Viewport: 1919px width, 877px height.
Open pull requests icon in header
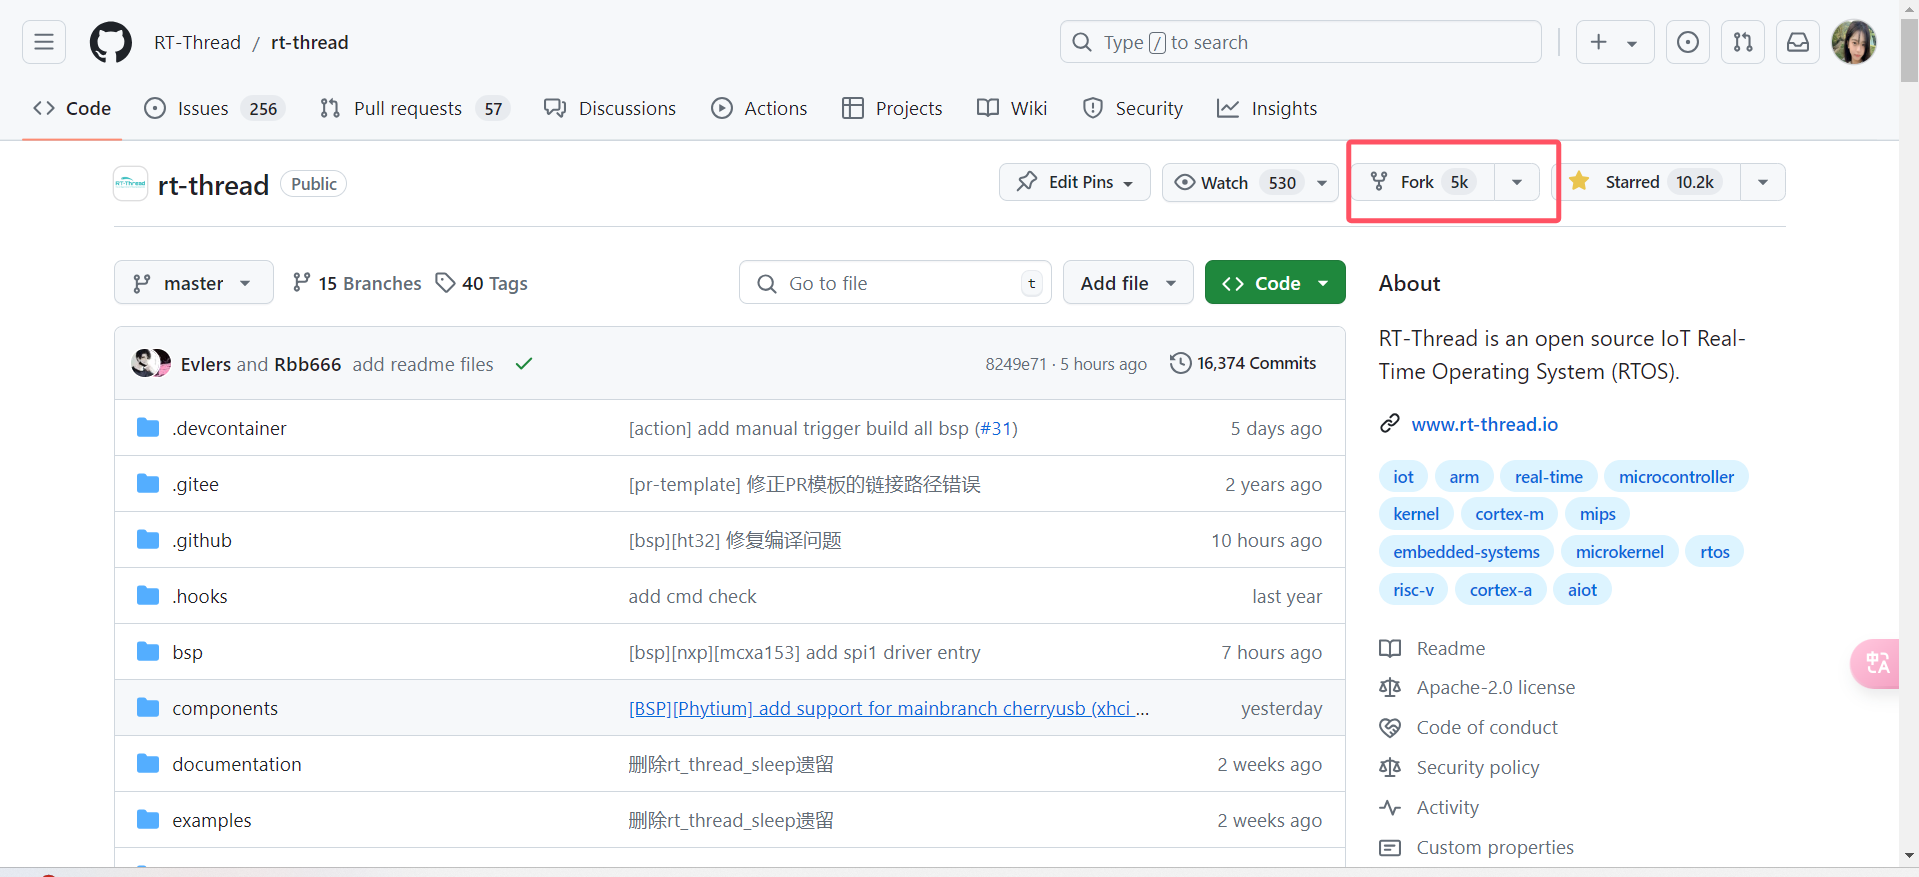click(x=1743, y=42)
